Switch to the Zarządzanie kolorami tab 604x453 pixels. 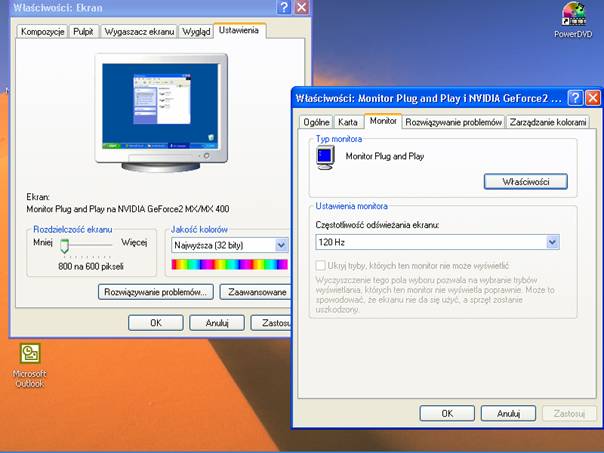[548, 122]
